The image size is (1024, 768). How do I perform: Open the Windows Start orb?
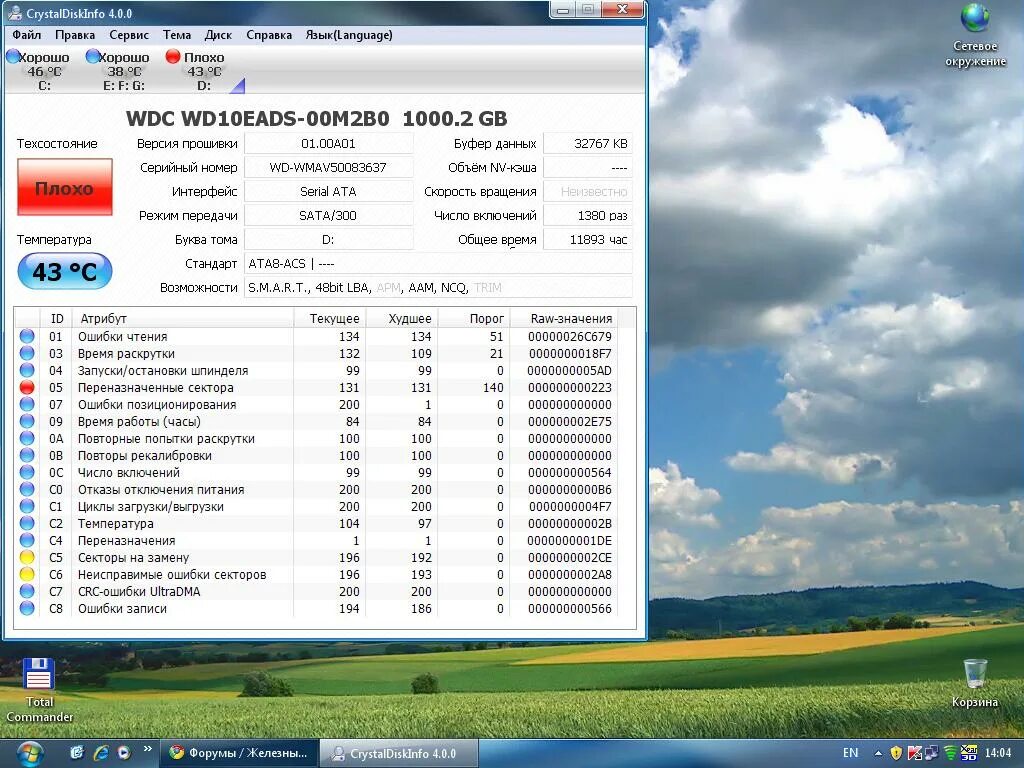pos(30,754)
